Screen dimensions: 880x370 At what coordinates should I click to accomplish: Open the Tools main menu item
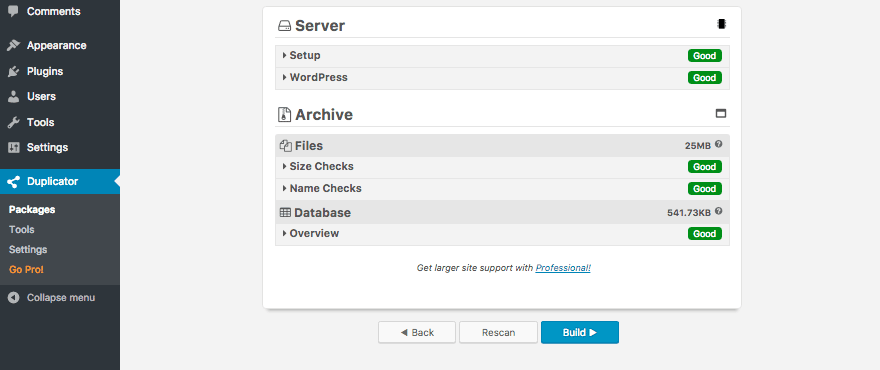(59, 122)
